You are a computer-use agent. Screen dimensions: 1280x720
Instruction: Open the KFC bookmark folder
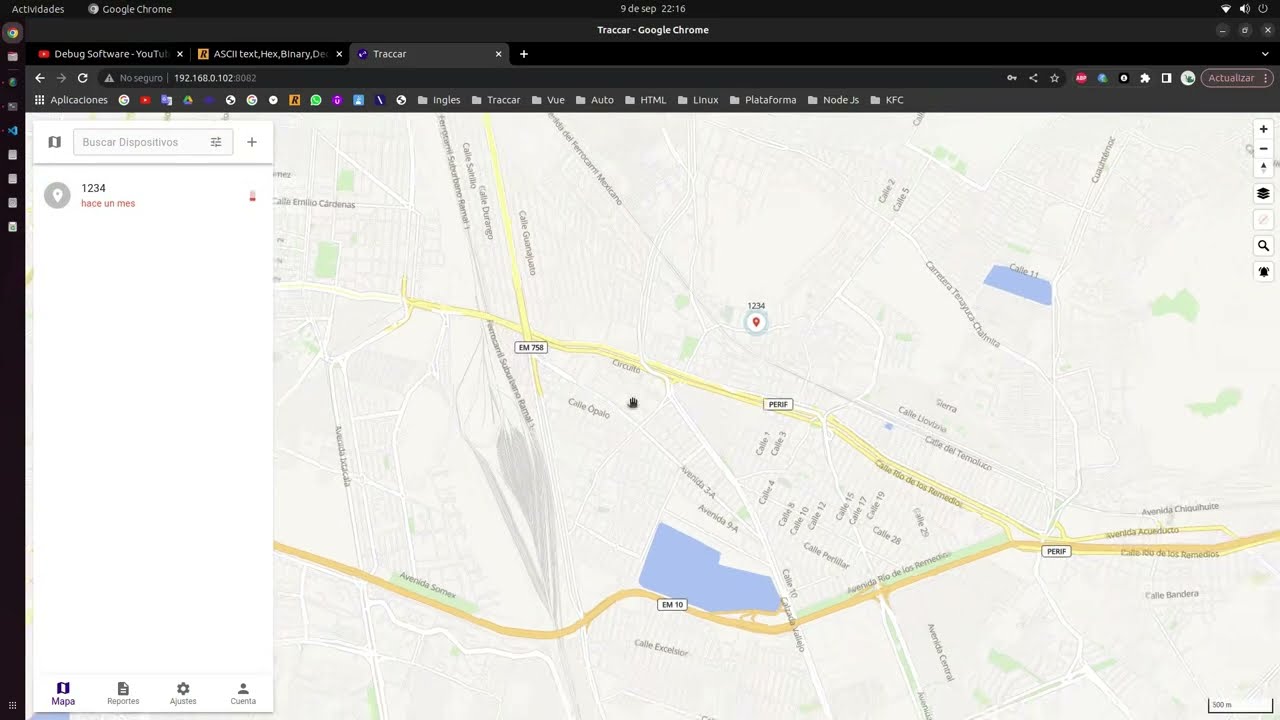886,100
